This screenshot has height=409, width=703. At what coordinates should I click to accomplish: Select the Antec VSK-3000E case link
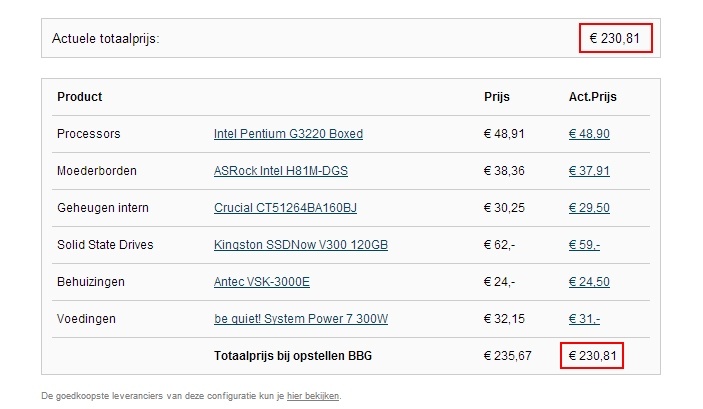pyautogui.click(x=262, y=282)
